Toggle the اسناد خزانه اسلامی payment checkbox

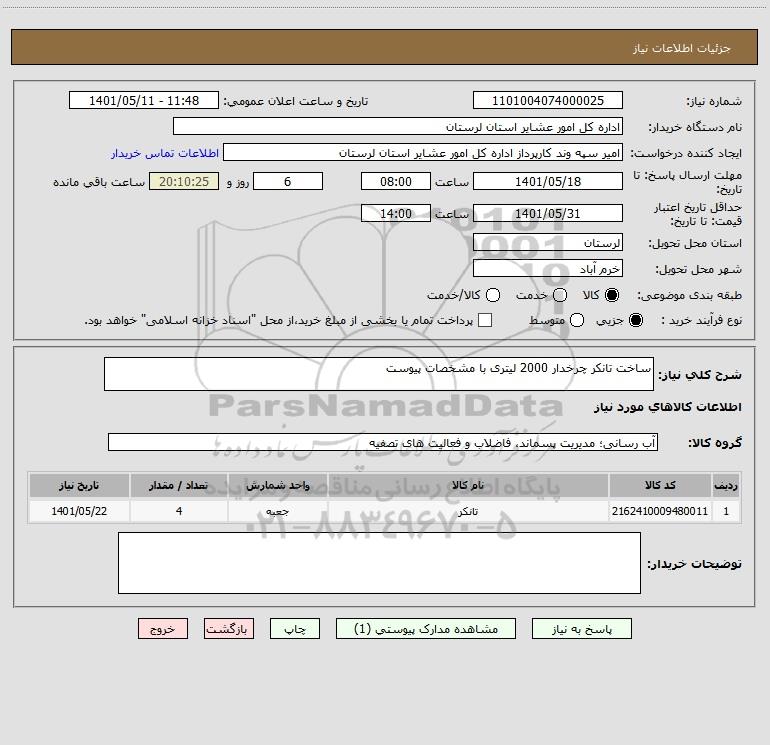point(485,320)
